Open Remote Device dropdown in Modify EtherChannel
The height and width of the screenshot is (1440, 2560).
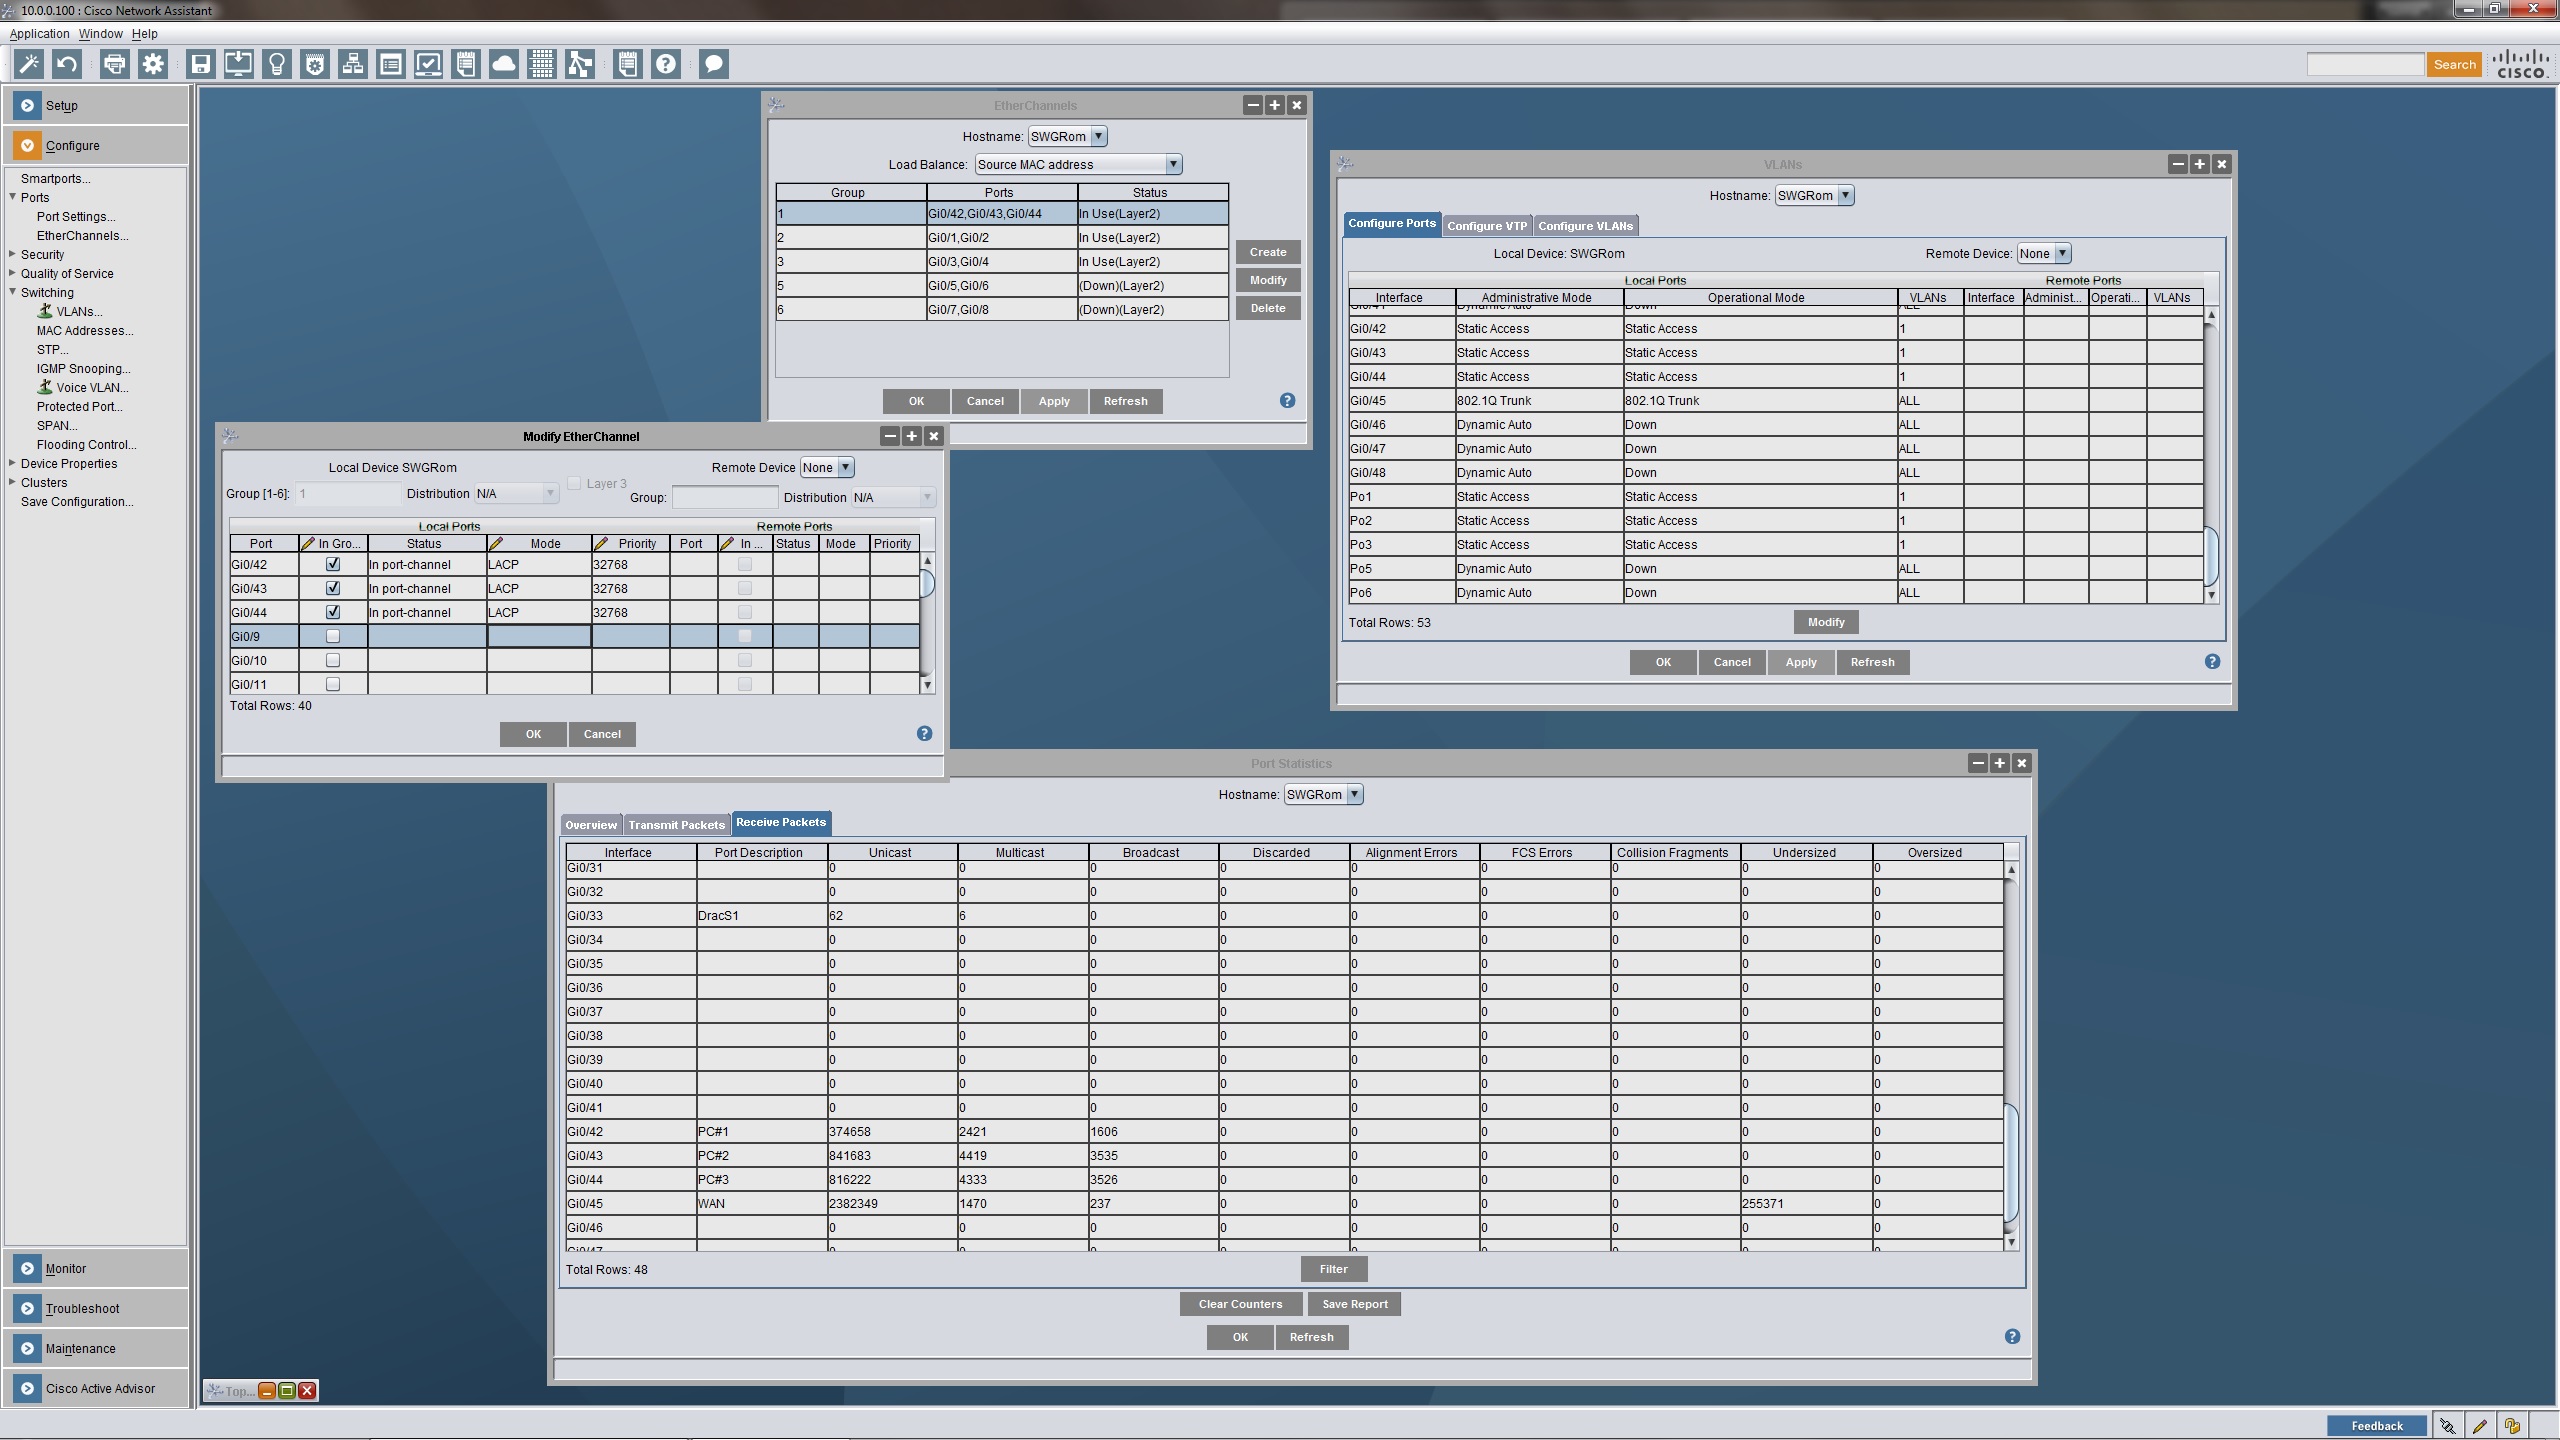coord(827,468)
